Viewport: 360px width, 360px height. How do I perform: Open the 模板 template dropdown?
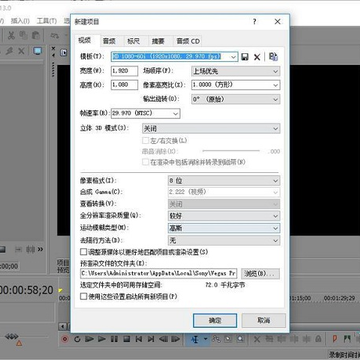pos(233,57)
